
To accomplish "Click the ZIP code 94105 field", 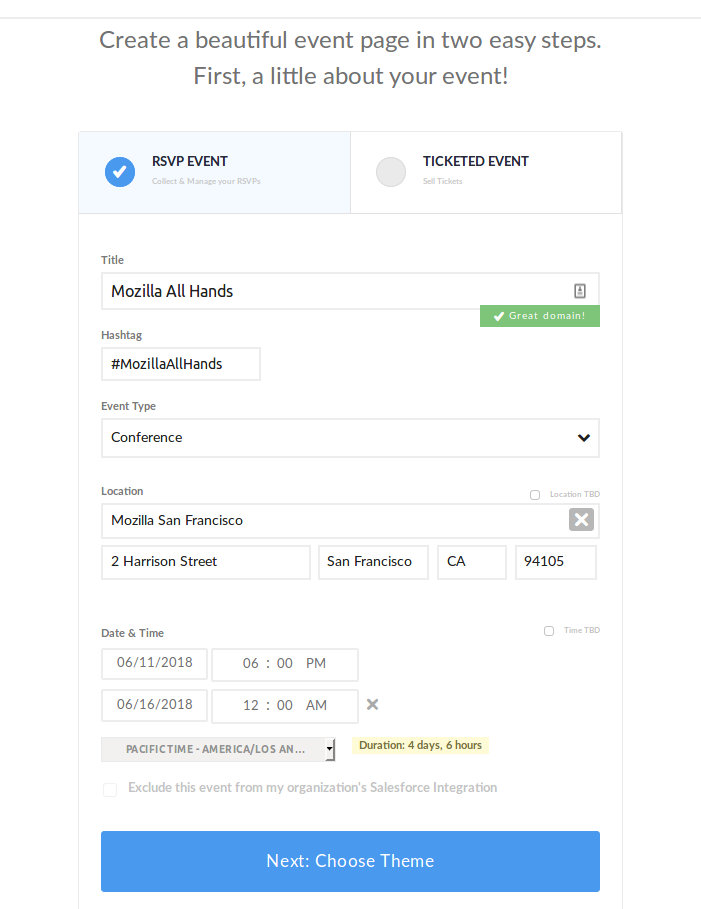I will coord(555,562).
